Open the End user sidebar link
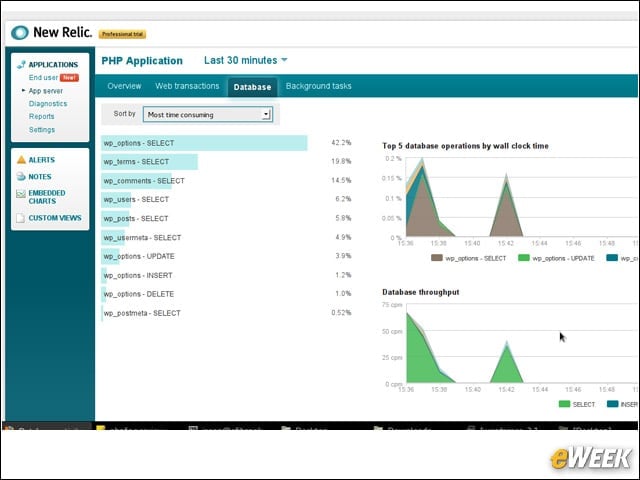 point(43,78)
